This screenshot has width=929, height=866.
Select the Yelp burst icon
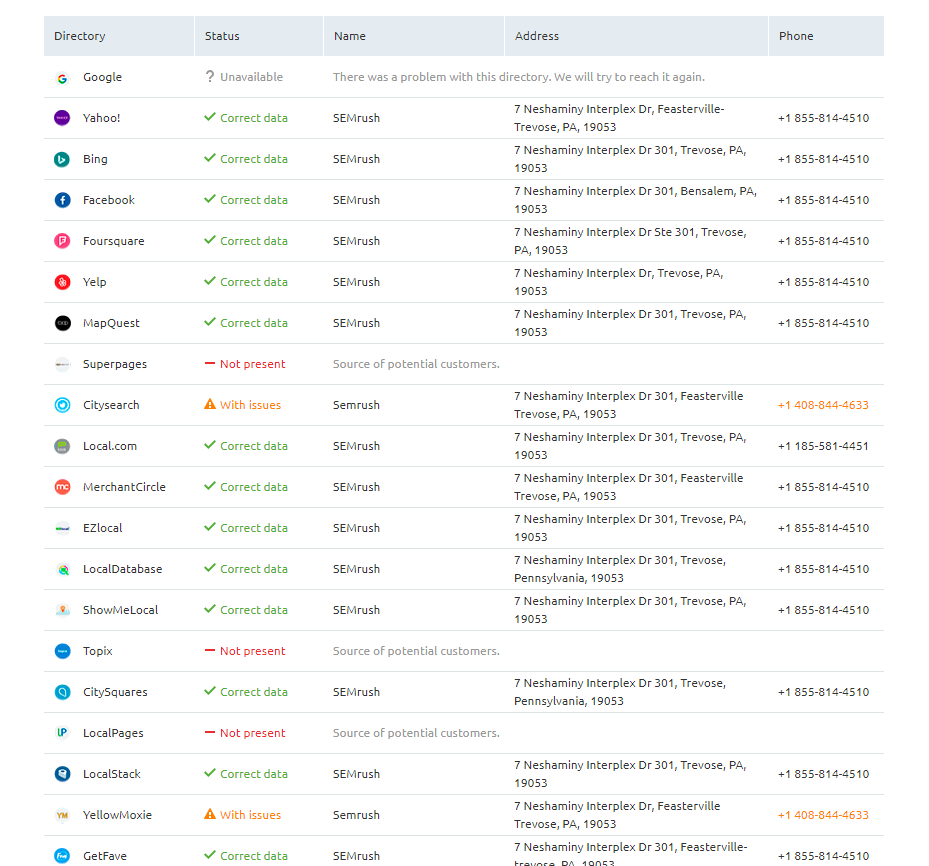click(x=61, y=281)
